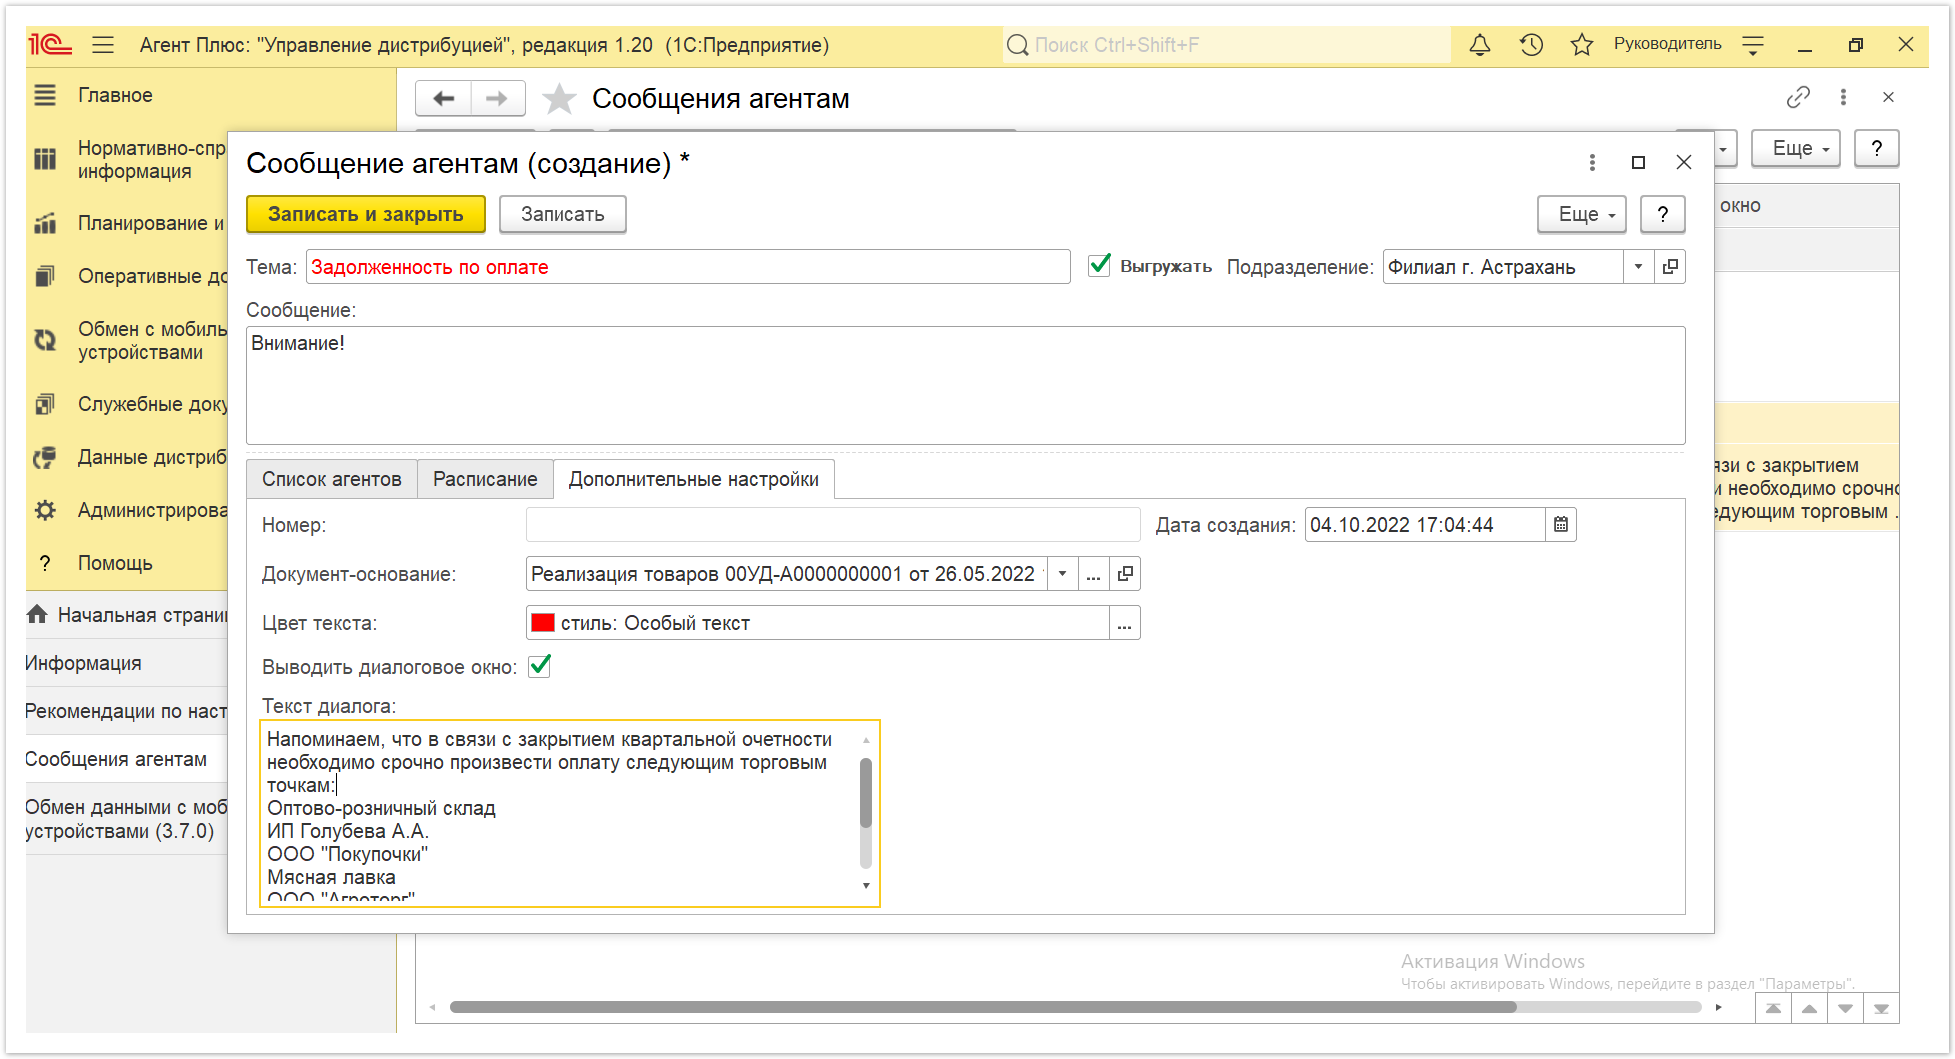1955x1059 pixels.
Task: Jump to list end with bottom arrow icon
Action: (x=1881, y=1008)
